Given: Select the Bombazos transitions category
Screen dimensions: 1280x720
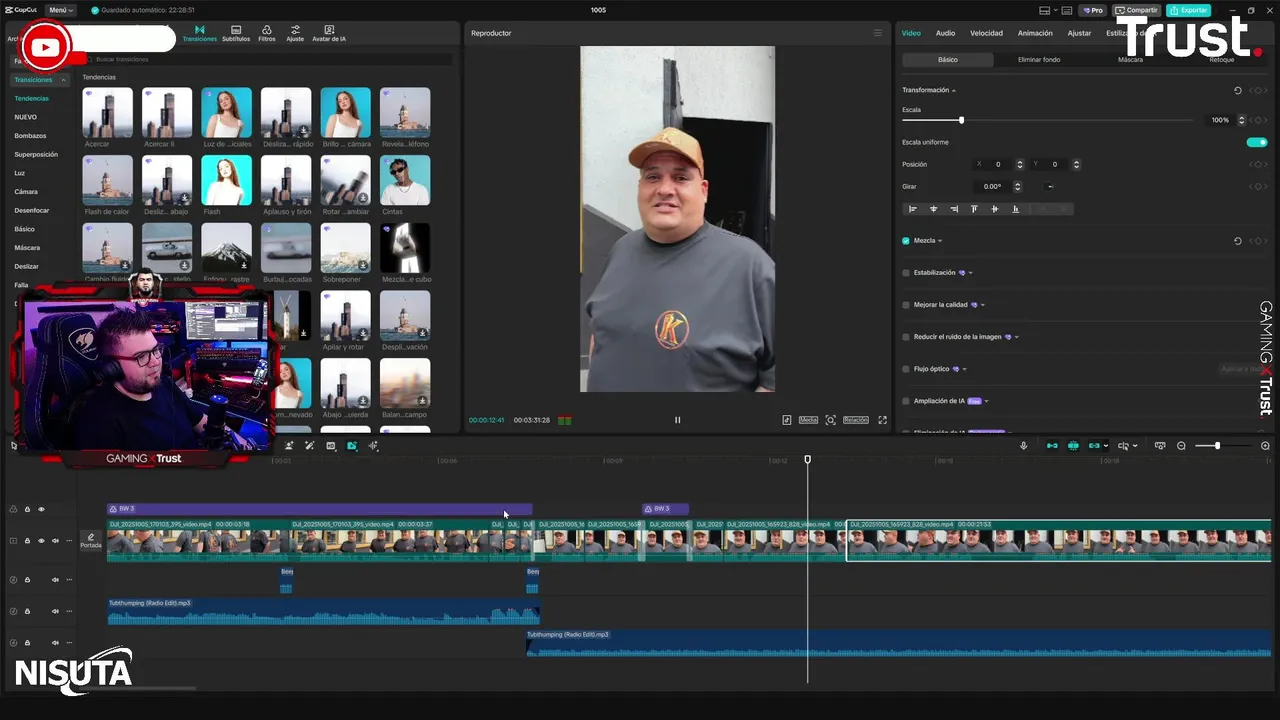Looking at the screenshot, I should click(30, 136).
